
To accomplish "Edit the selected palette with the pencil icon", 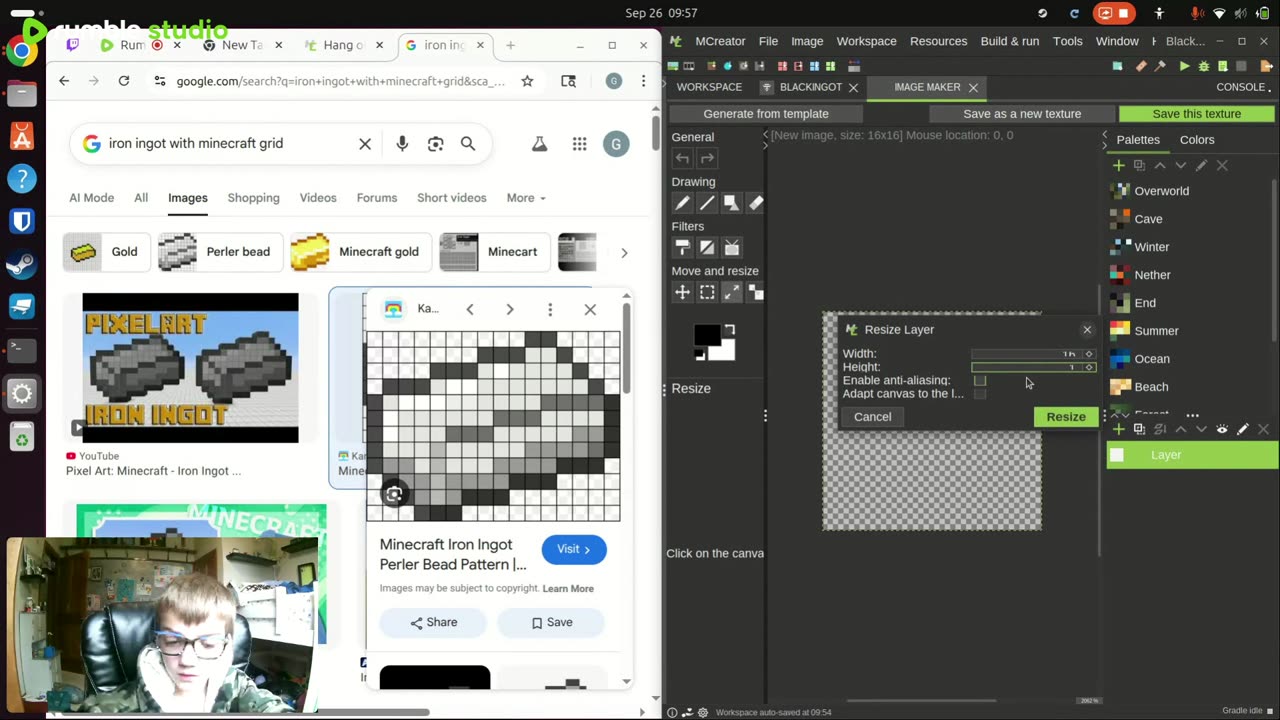I will click(x=1201, y=165).
